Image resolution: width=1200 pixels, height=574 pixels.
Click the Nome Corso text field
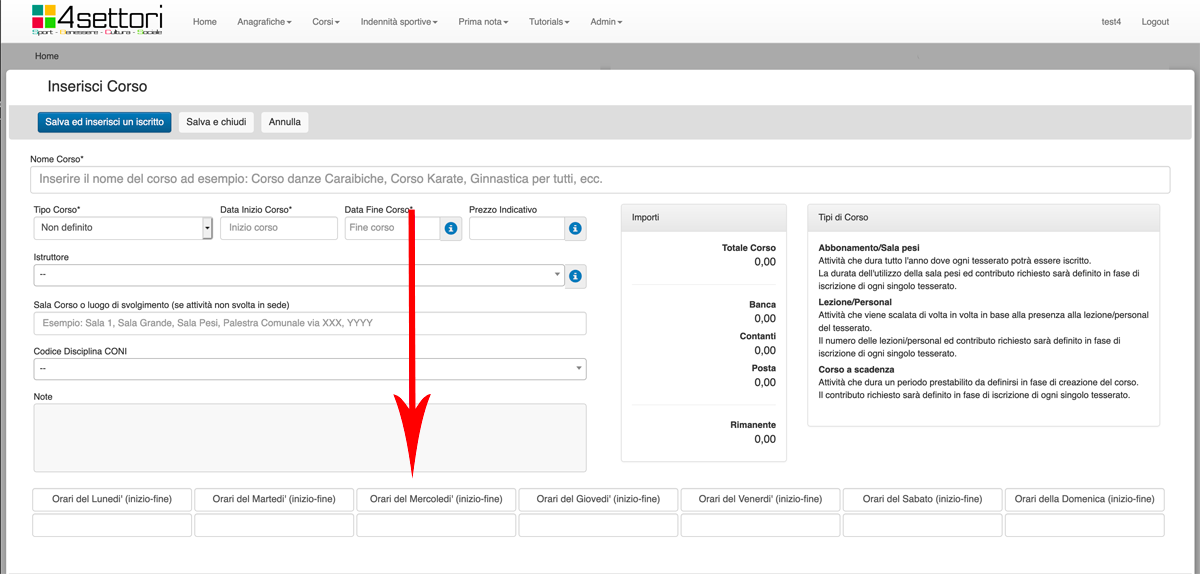(x=600, y=180)
